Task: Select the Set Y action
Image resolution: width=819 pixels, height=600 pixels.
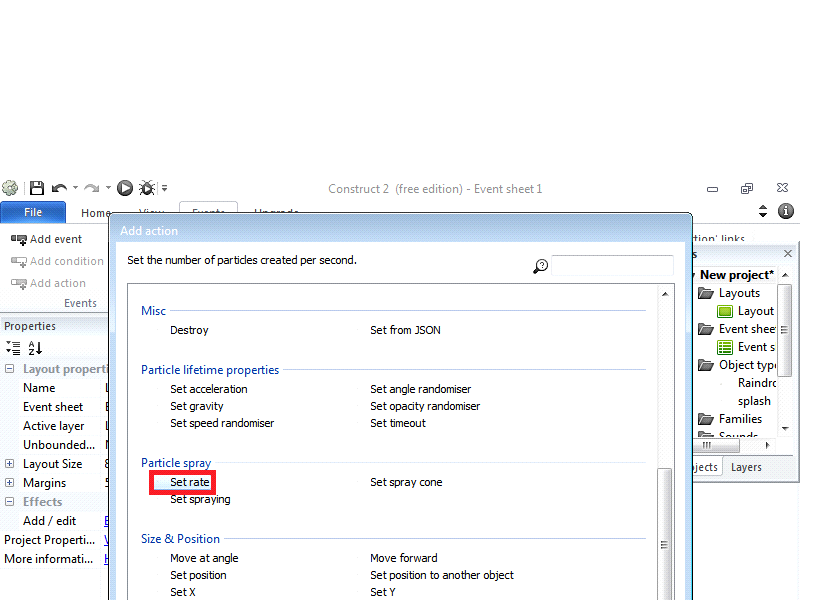Action: click(x=383, y=592)
